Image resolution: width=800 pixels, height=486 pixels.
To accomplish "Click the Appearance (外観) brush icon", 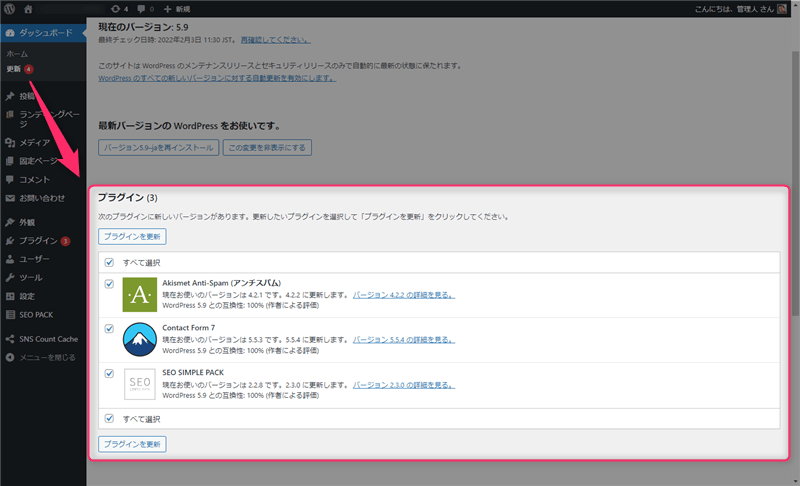I will pyautogui.click(x=10, y=222).
